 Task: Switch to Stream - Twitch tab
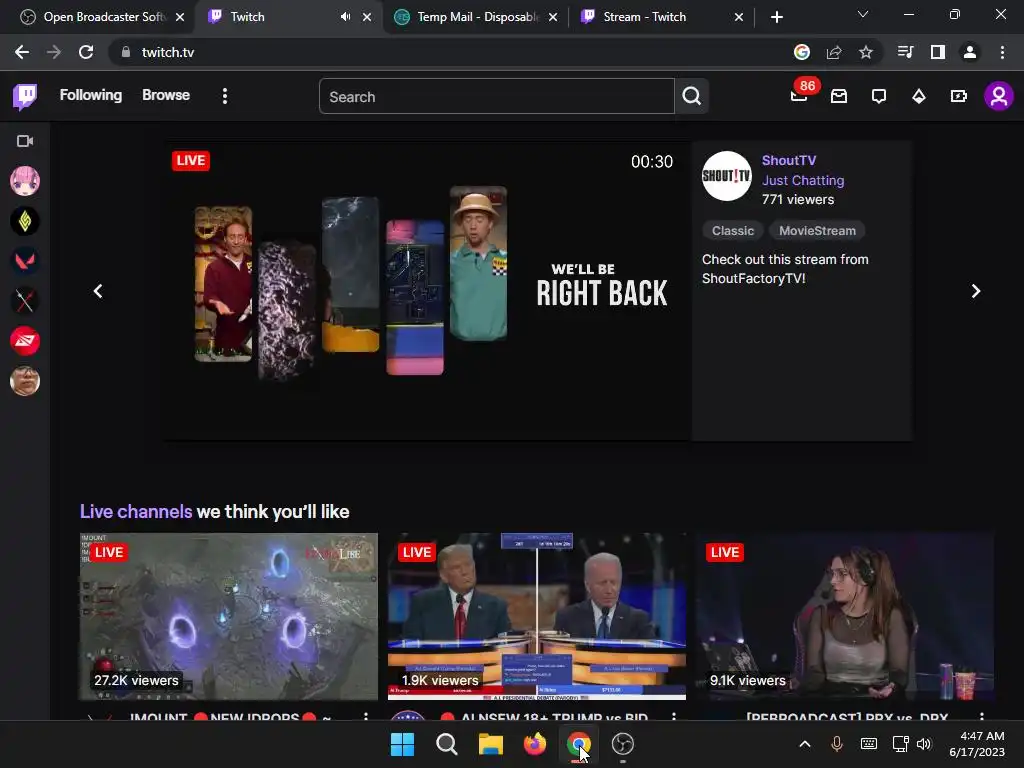point(662,17)
